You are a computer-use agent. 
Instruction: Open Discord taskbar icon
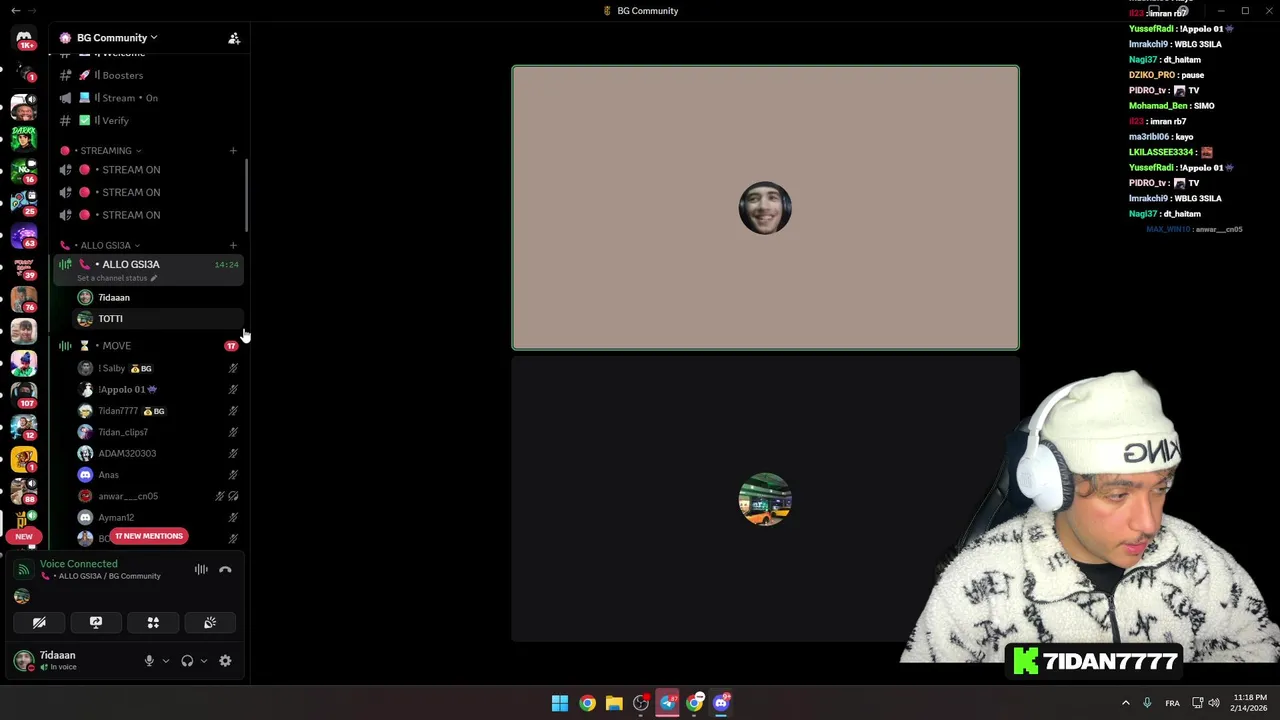pos(721,703)
